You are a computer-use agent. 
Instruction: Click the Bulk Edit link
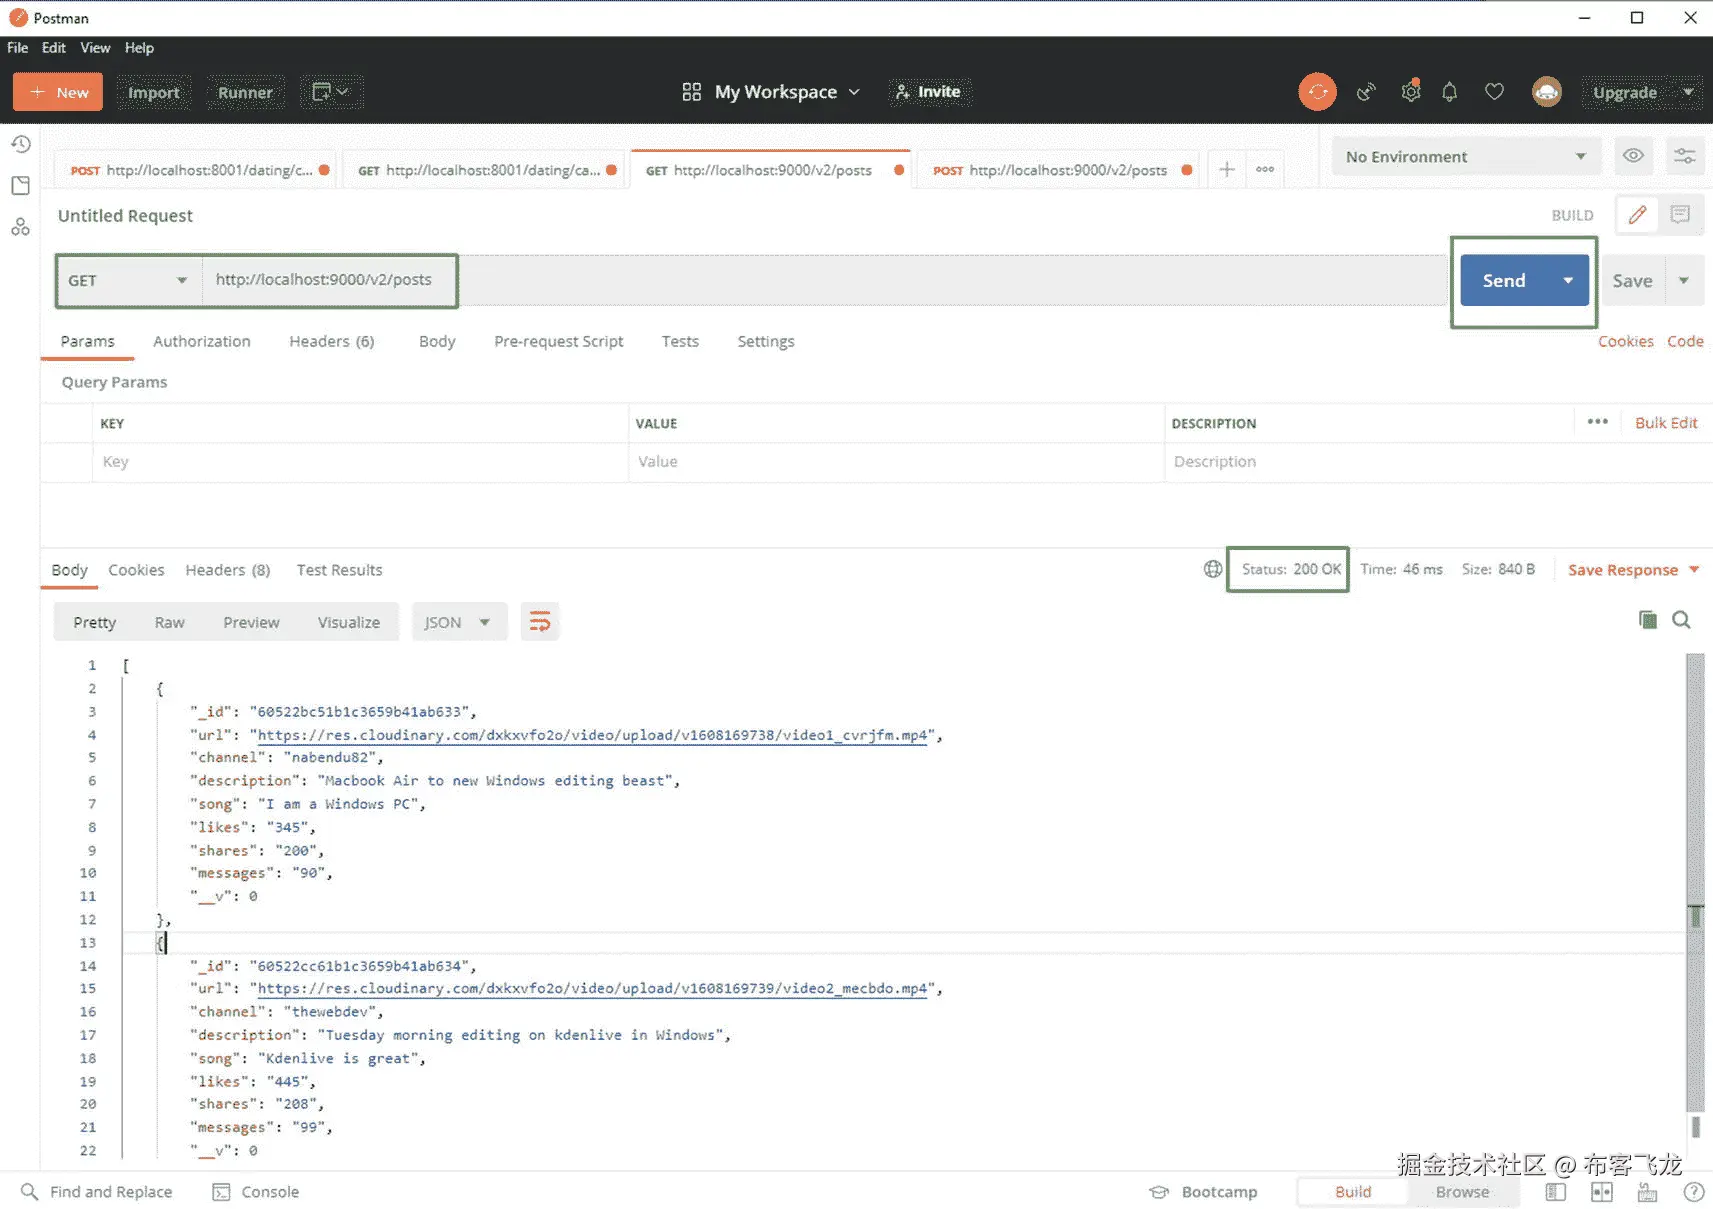click(1666, 423)
